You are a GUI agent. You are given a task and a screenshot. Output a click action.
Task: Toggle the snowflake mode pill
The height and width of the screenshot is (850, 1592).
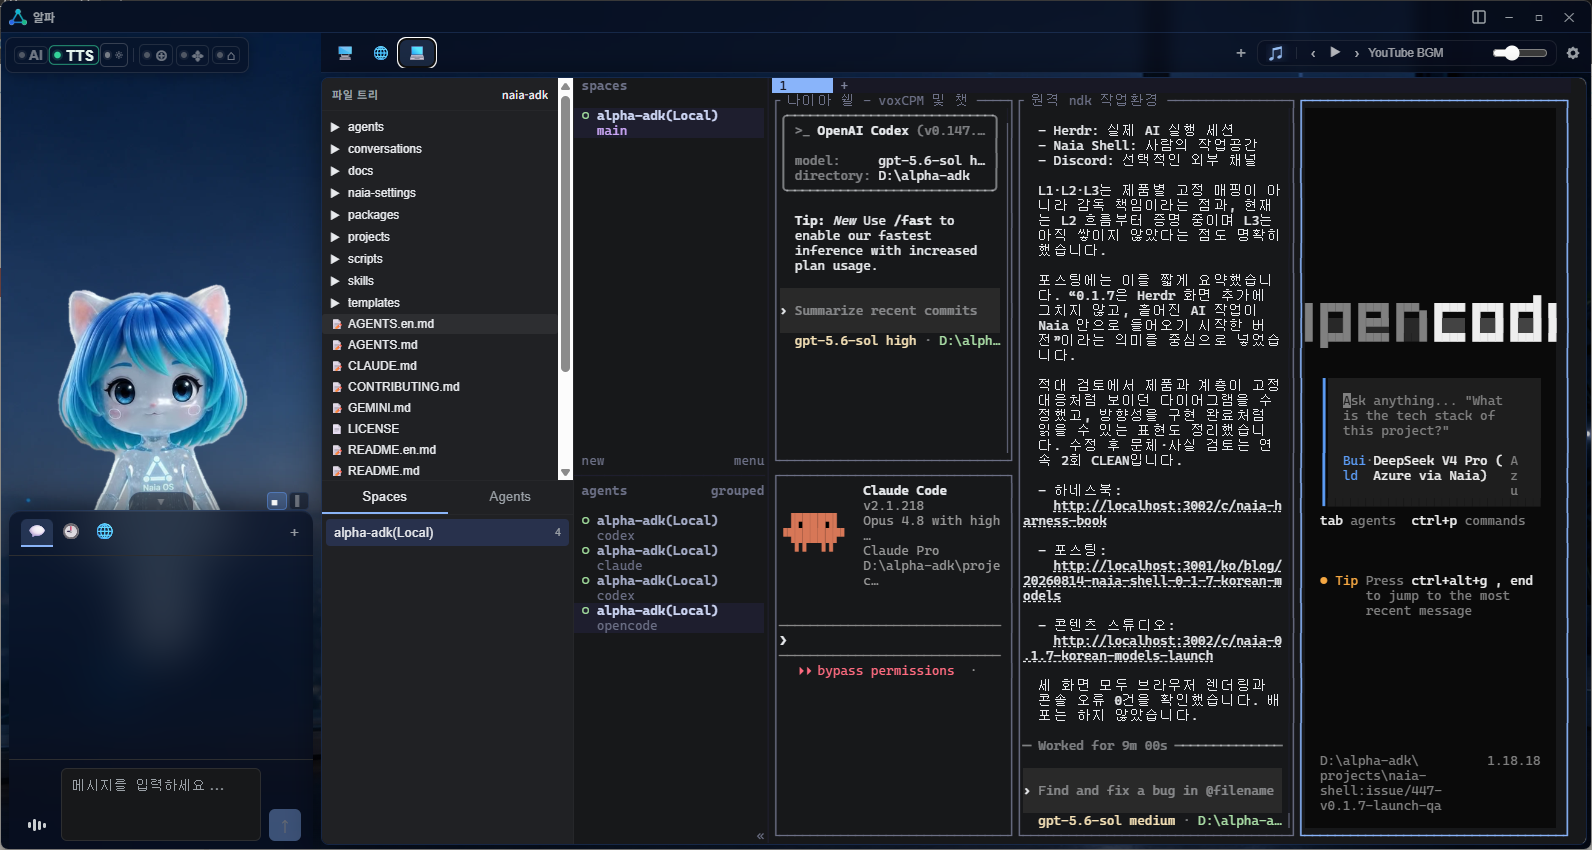(x=114, y=55)
